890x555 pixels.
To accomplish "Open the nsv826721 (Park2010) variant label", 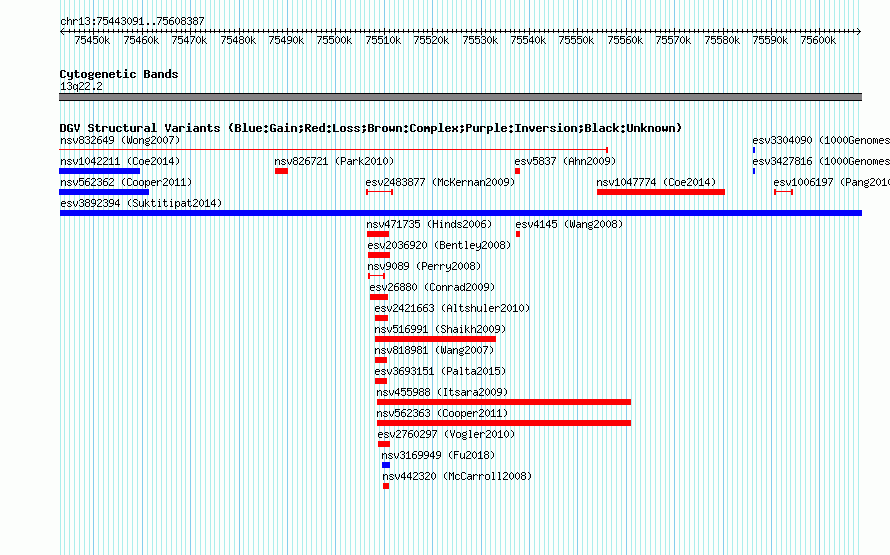I will (334, 161).
